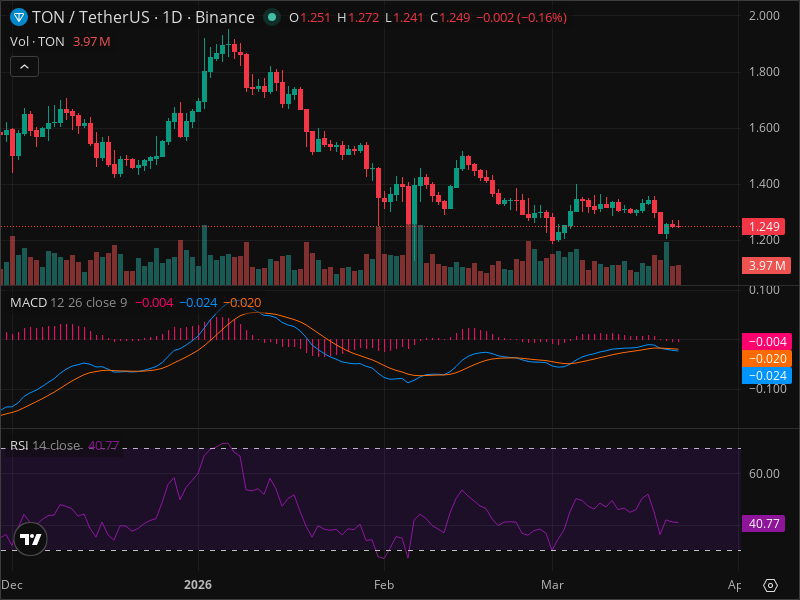Click the pink -0.004 MACD histogram label
The image size is (800, 600).
pos(766,341)
